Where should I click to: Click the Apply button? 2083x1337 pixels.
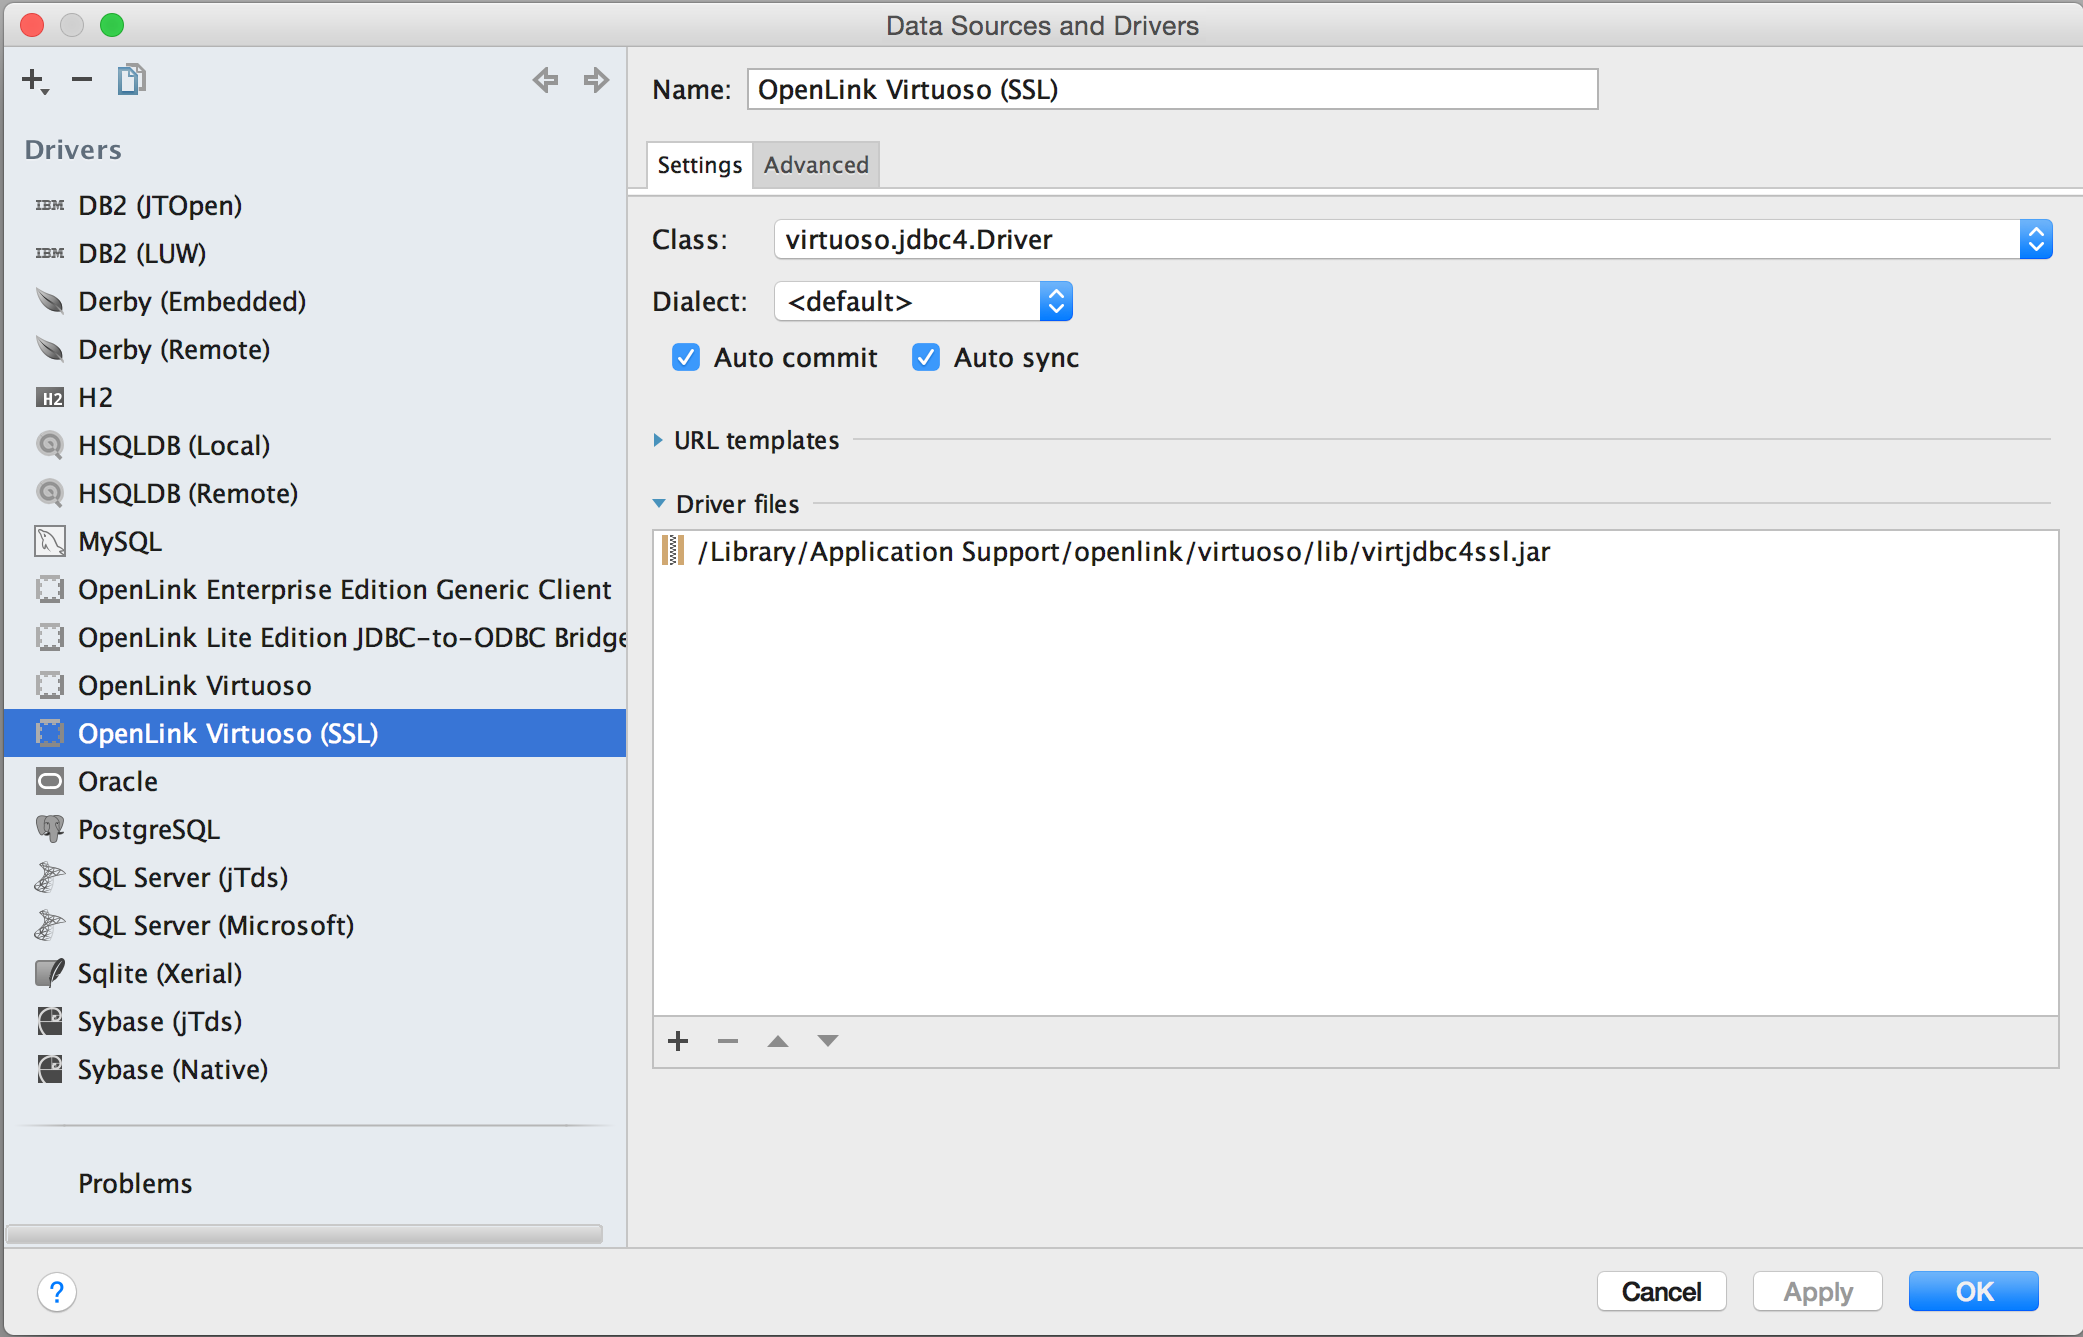point(1818,1292)
